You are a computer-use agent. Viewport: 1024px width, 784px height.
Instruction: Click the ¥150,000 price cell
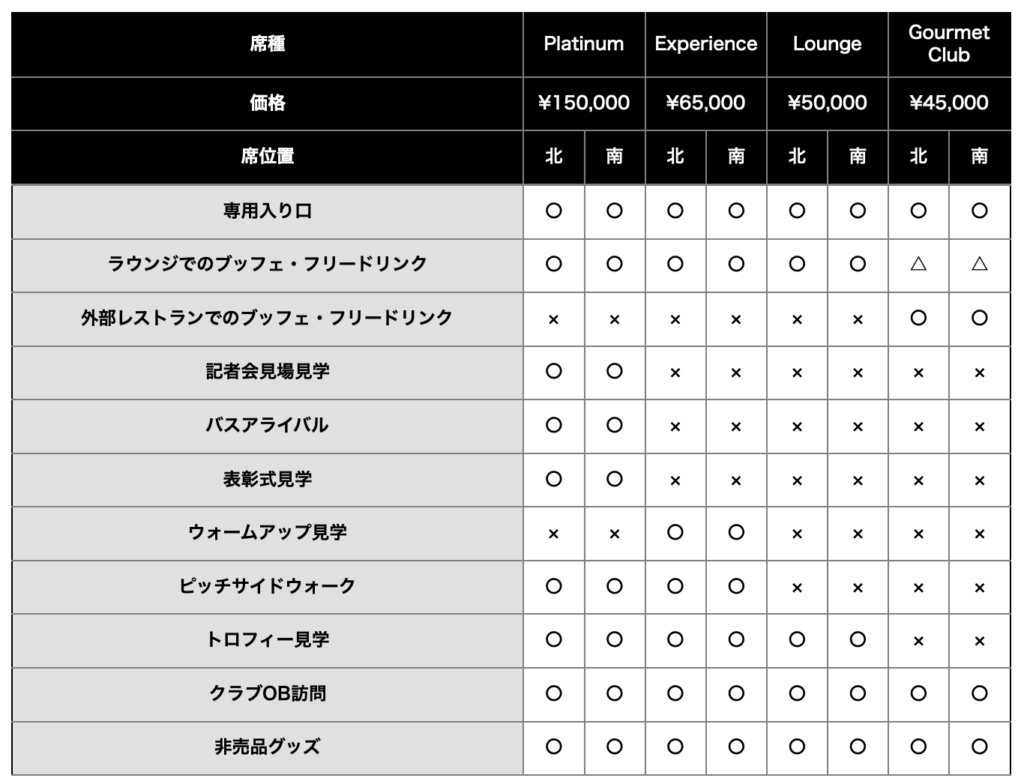point(584,102)
